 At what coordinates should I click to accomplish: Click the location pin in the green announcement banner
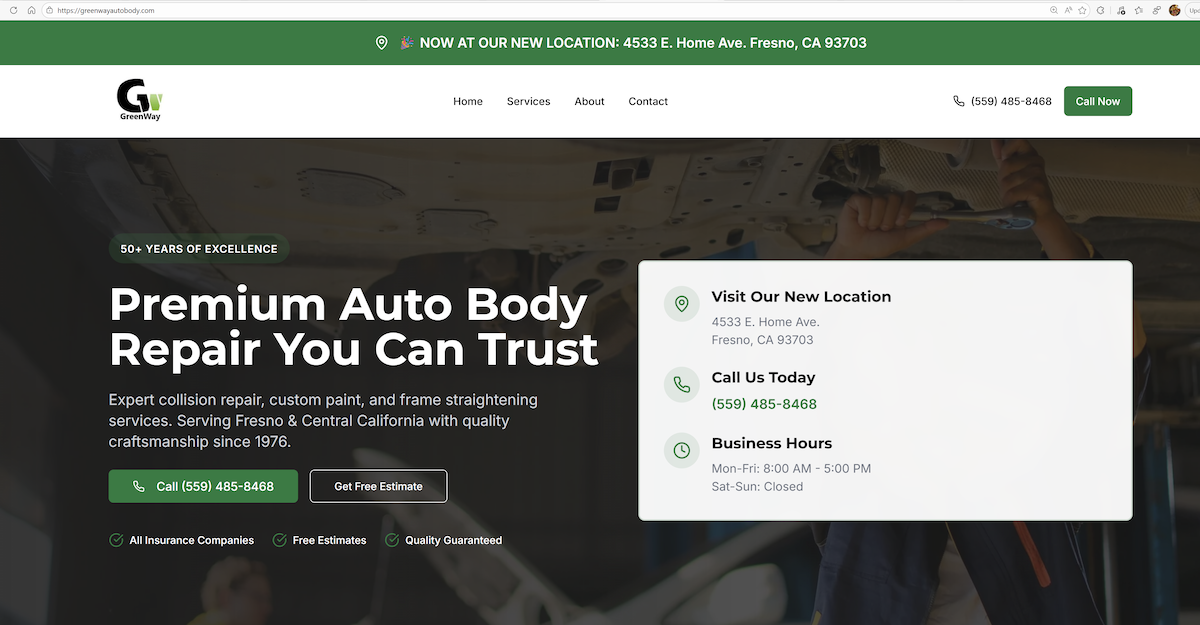381,43
